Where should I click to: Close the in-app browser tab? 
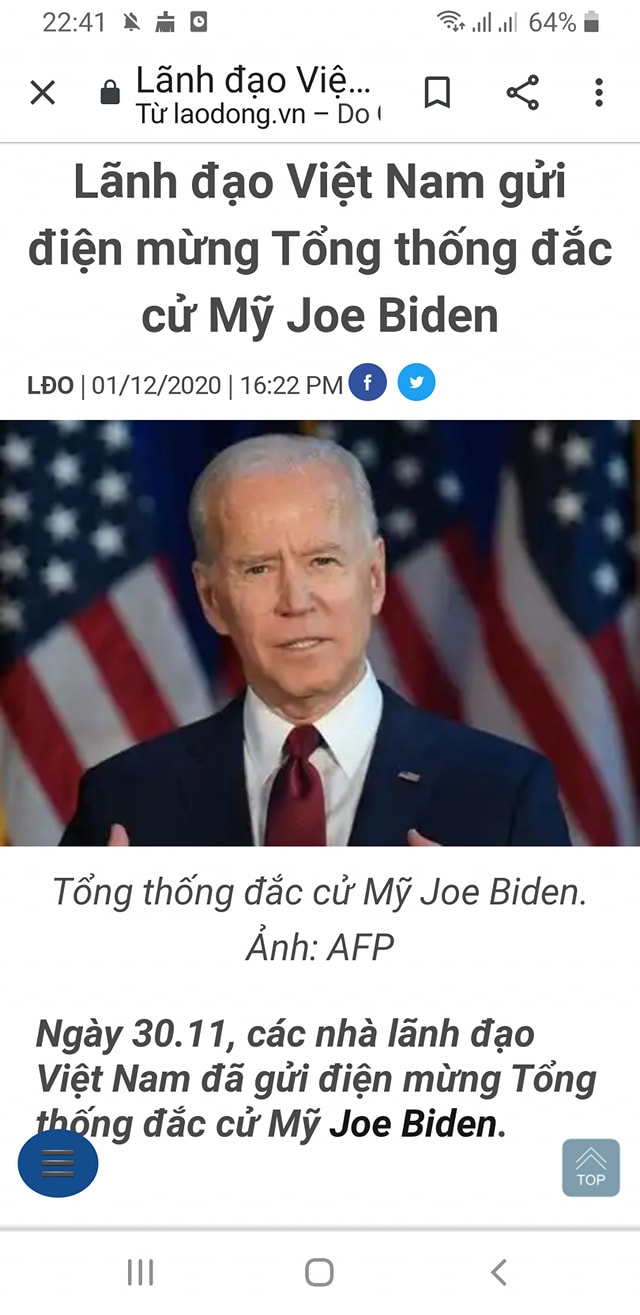click(x=42, y=93)
